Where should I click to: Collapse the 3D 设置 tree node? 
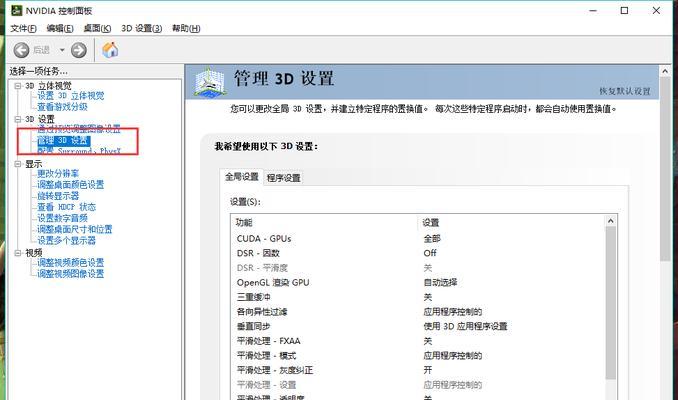point(18,119)
